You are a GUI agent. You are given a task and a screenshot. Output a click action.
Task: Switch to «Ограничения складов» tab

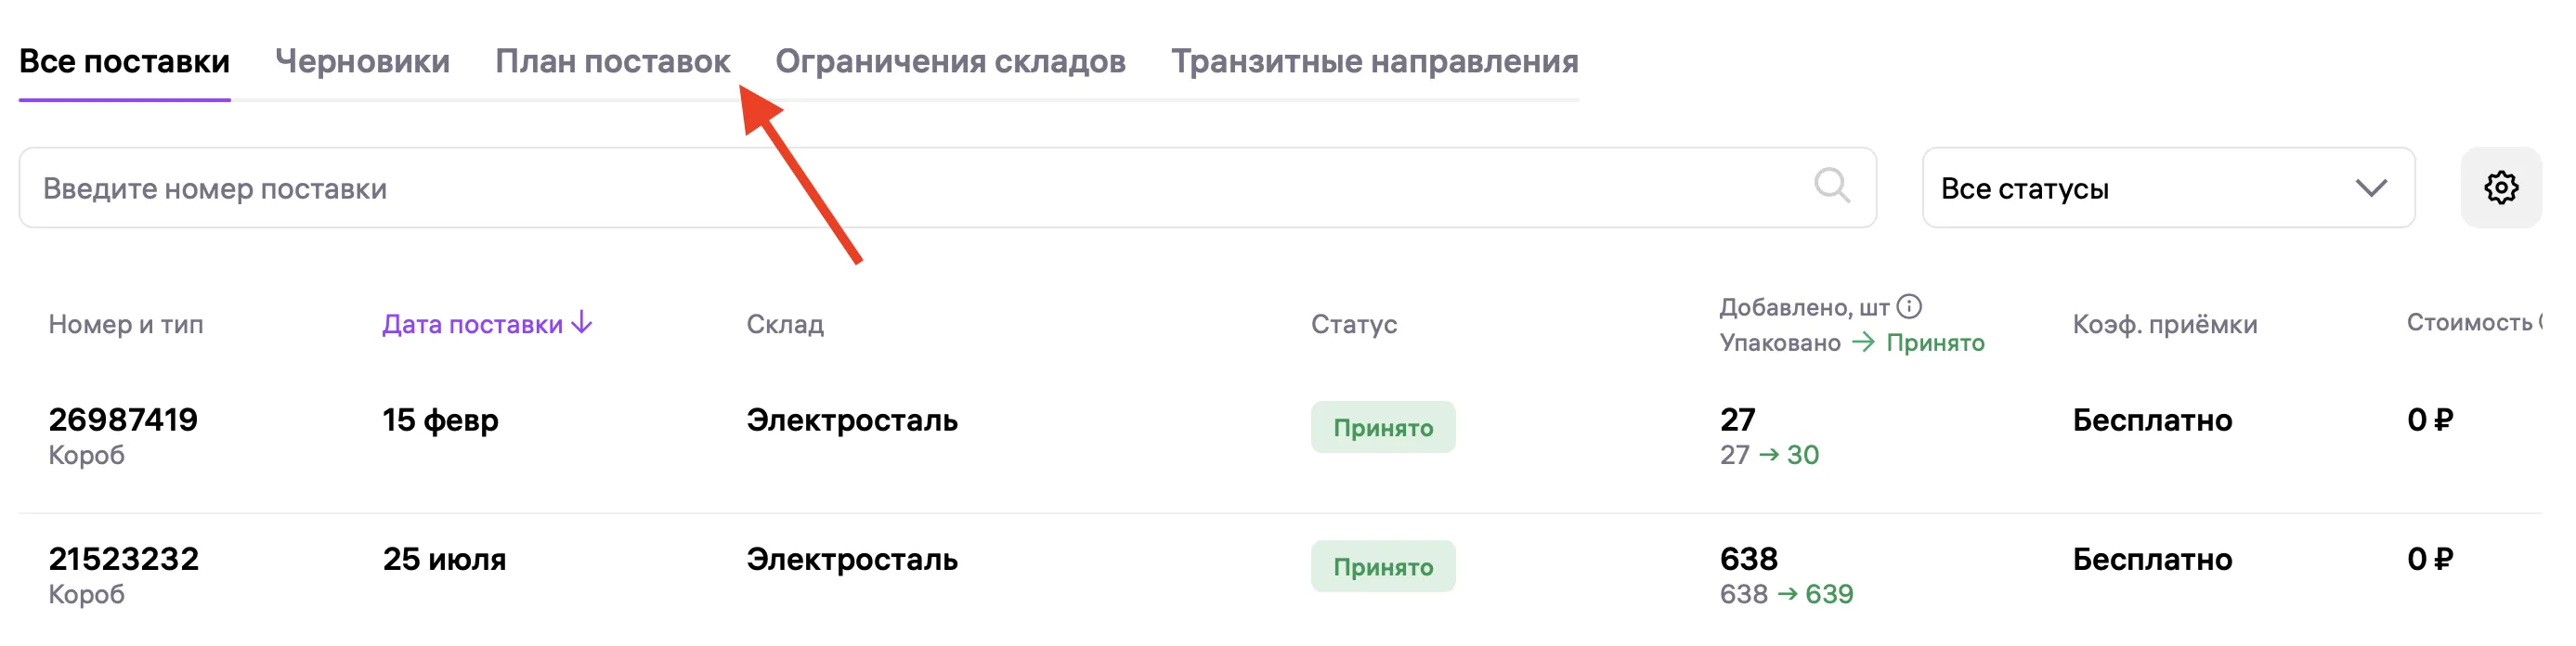point(950,61)
